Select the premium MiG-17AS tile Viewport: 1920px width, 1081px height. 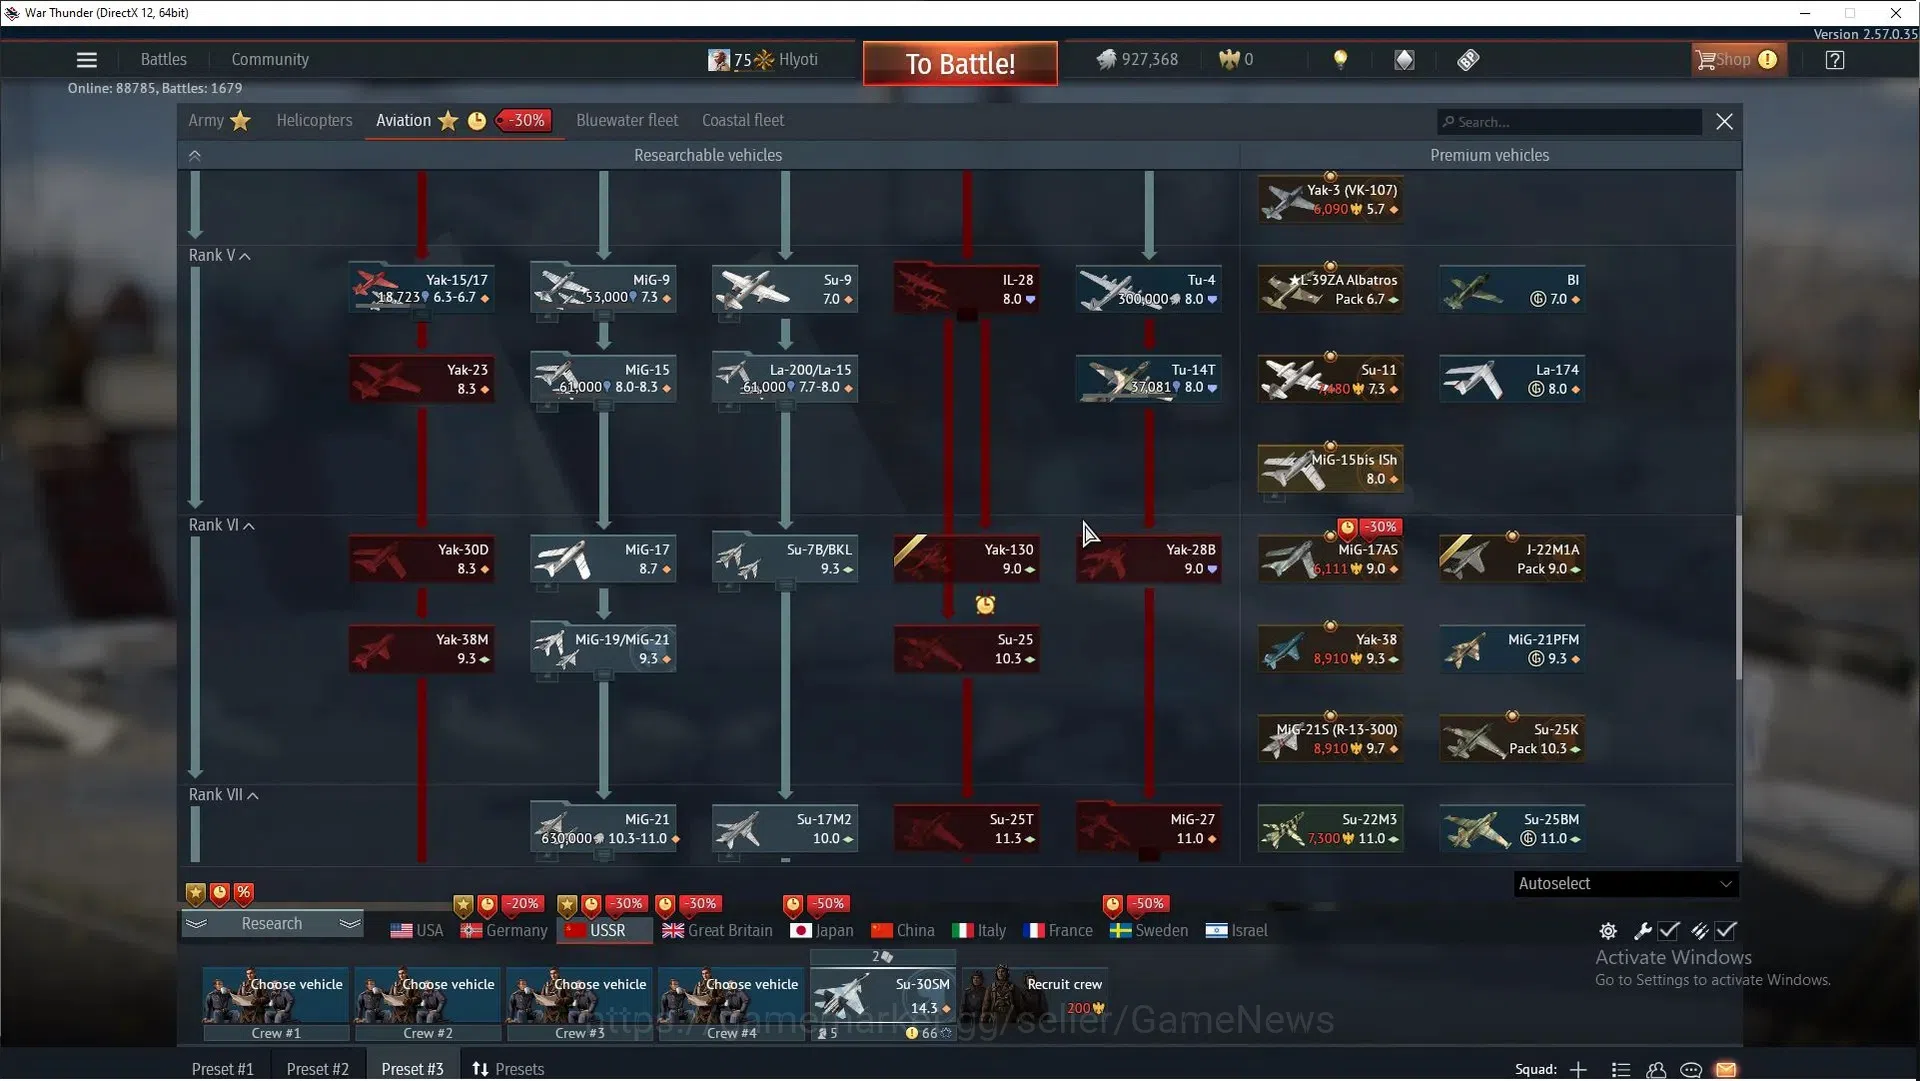tap(1330, 559)
